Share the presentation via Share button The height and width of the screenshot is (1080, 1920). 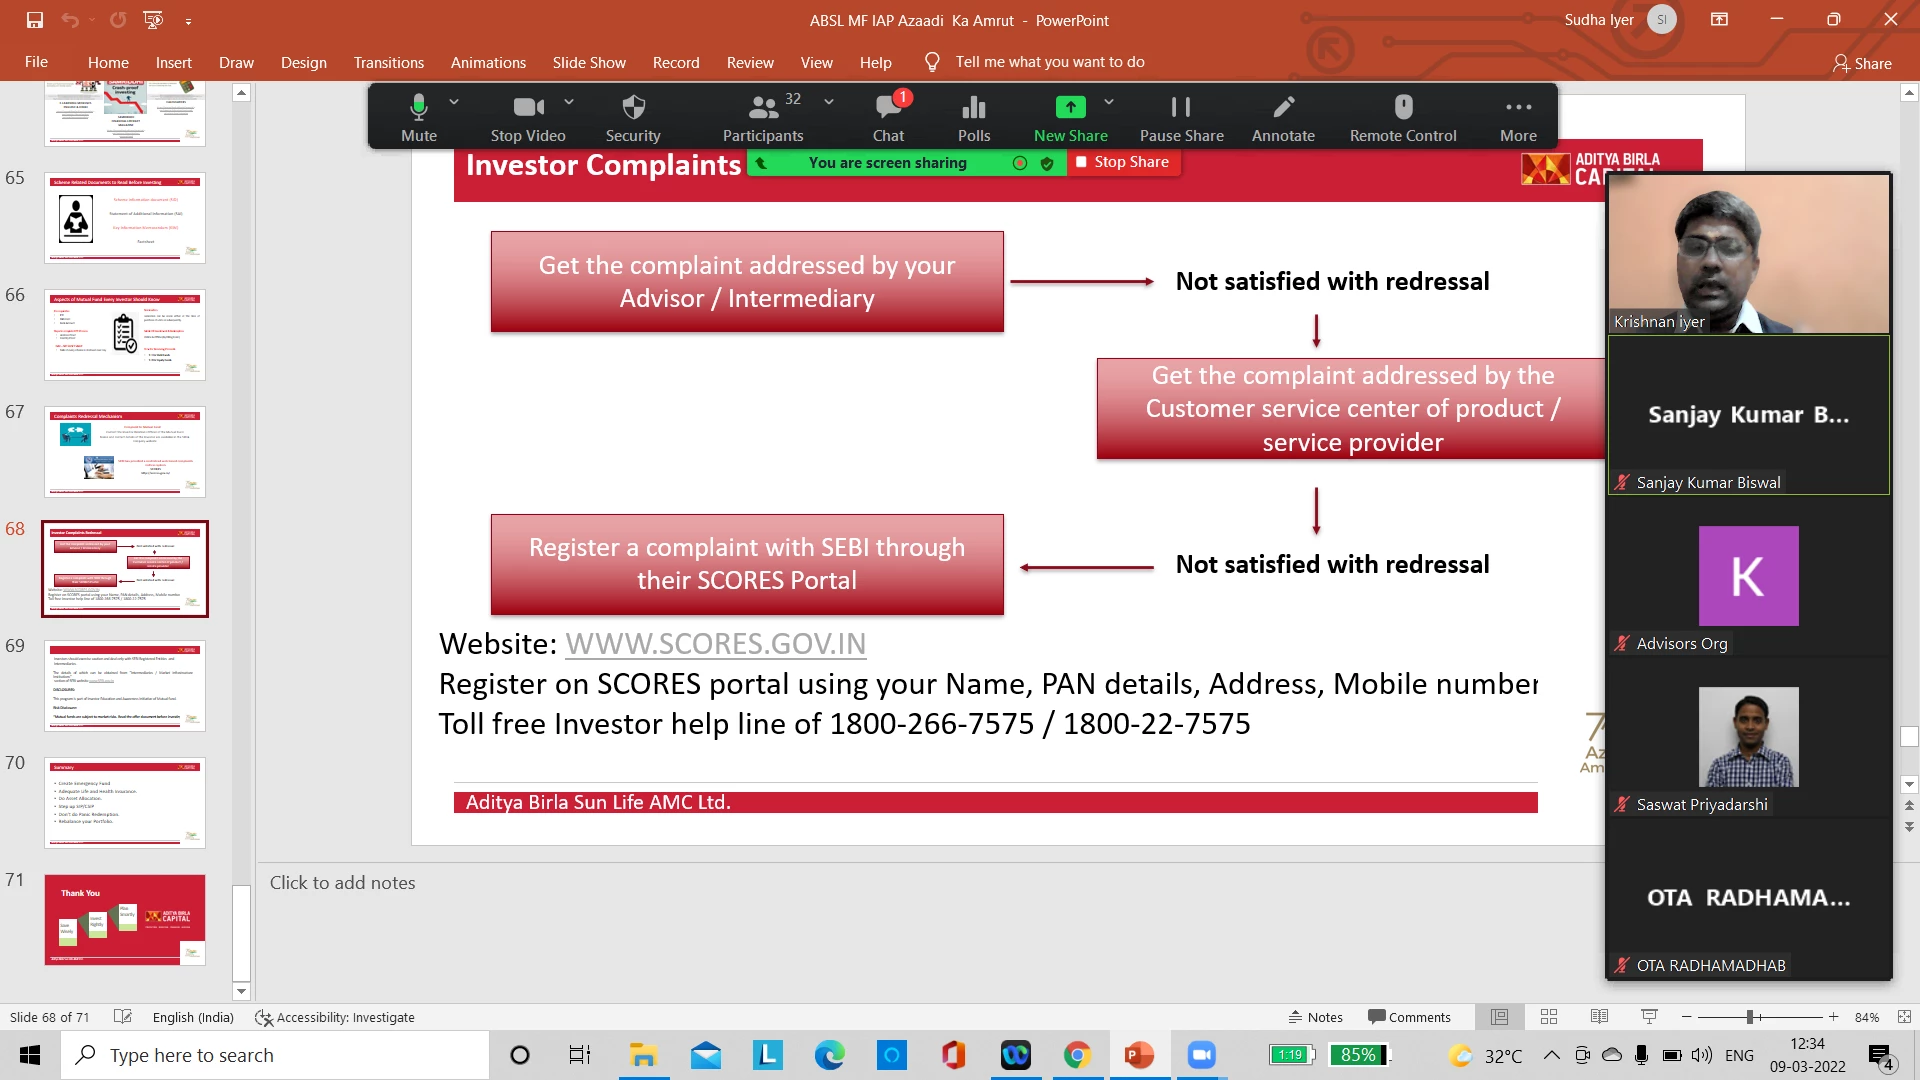1862,63
